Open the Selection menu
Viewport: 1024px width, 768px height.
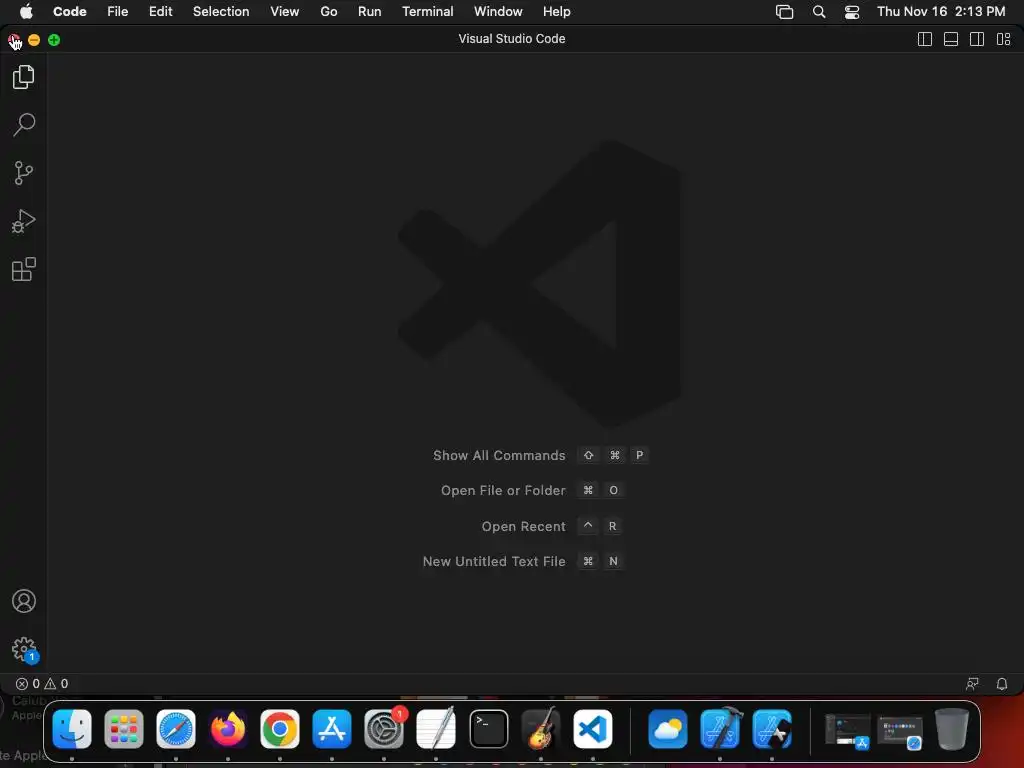pos(221,12)
